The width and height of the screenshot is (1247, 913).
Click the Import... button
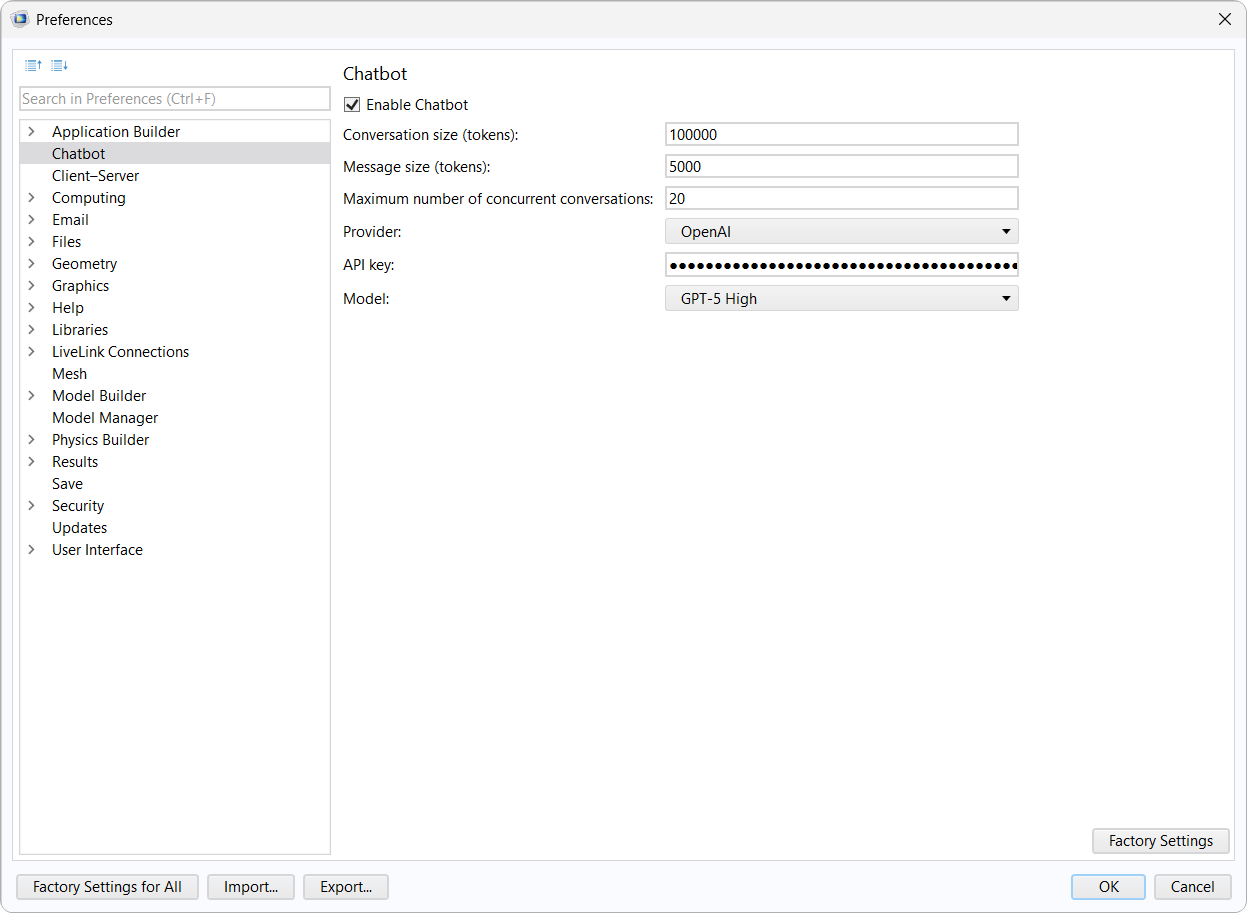tap(250, 887)
